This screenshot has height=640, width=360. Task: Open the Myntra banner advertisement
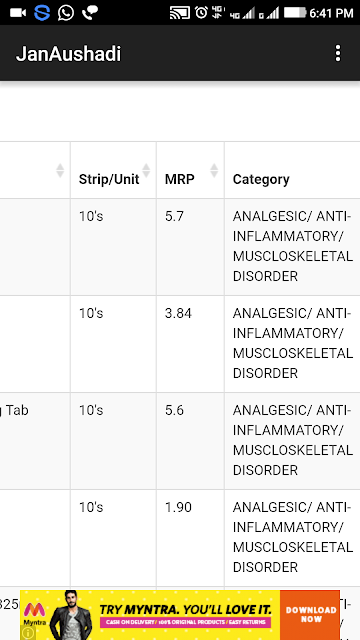pyautogui.click(x=180, y=615)
